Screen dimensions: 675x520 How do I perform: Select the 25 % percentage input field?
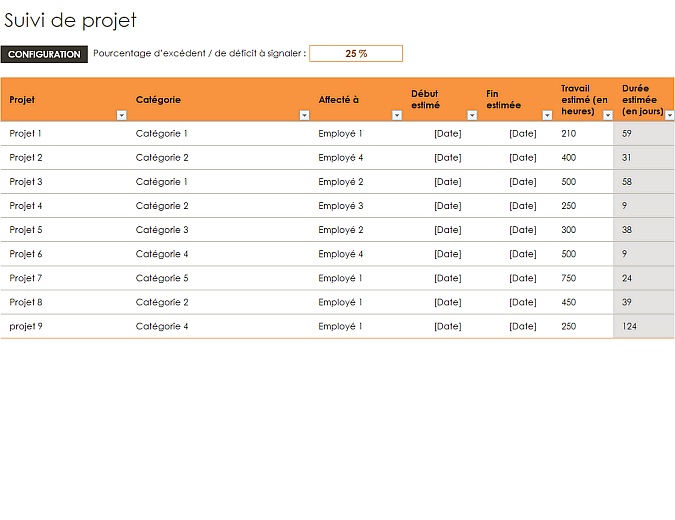pyautogui.click(x=356, y=53)
